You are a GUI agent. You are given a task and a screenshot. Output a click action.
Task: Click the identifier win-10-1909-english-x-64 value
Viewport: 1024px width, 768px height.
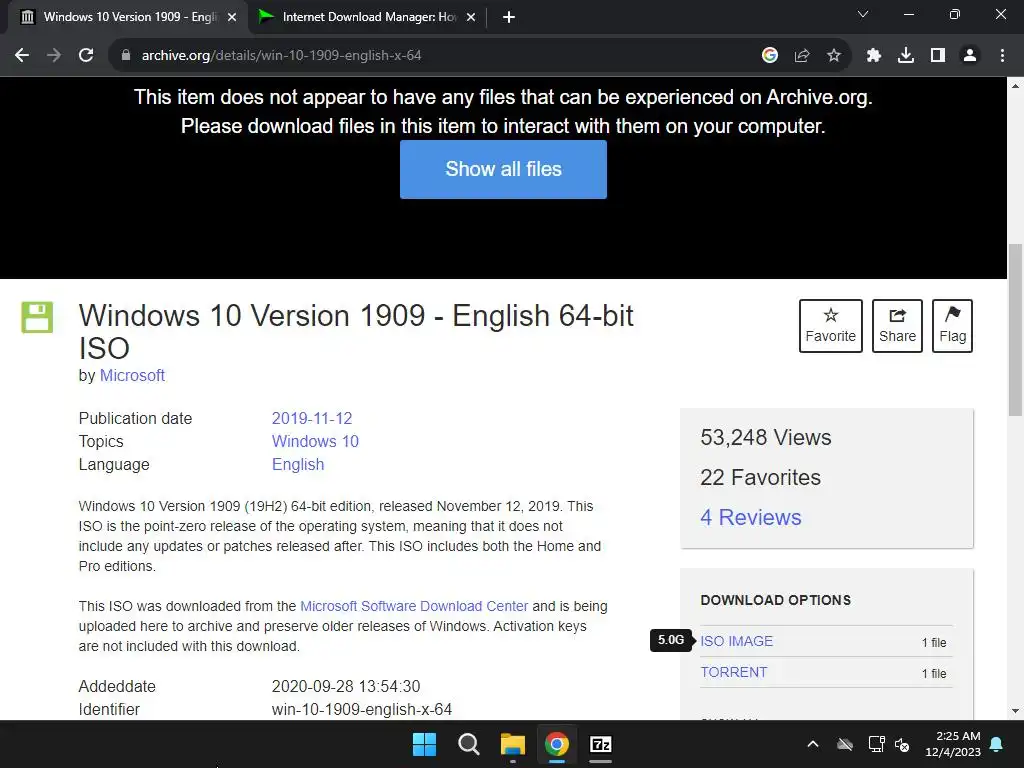[362, 709]
